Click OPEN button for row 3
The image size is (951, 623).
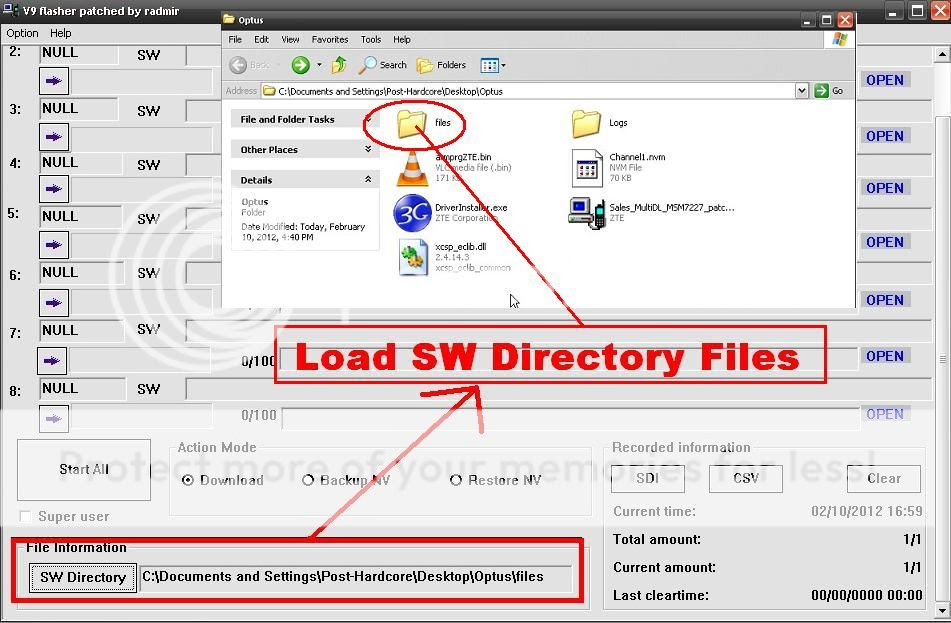tap(885, 136)
